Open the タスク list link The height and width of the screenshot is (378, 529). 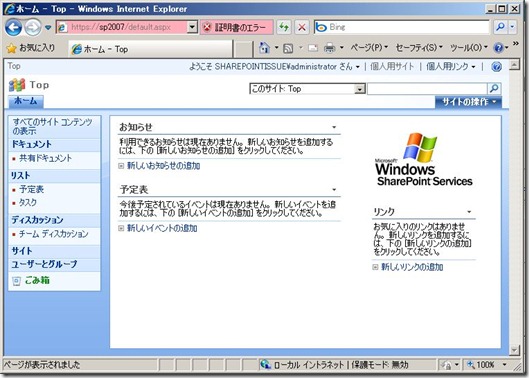pos(28,202)
